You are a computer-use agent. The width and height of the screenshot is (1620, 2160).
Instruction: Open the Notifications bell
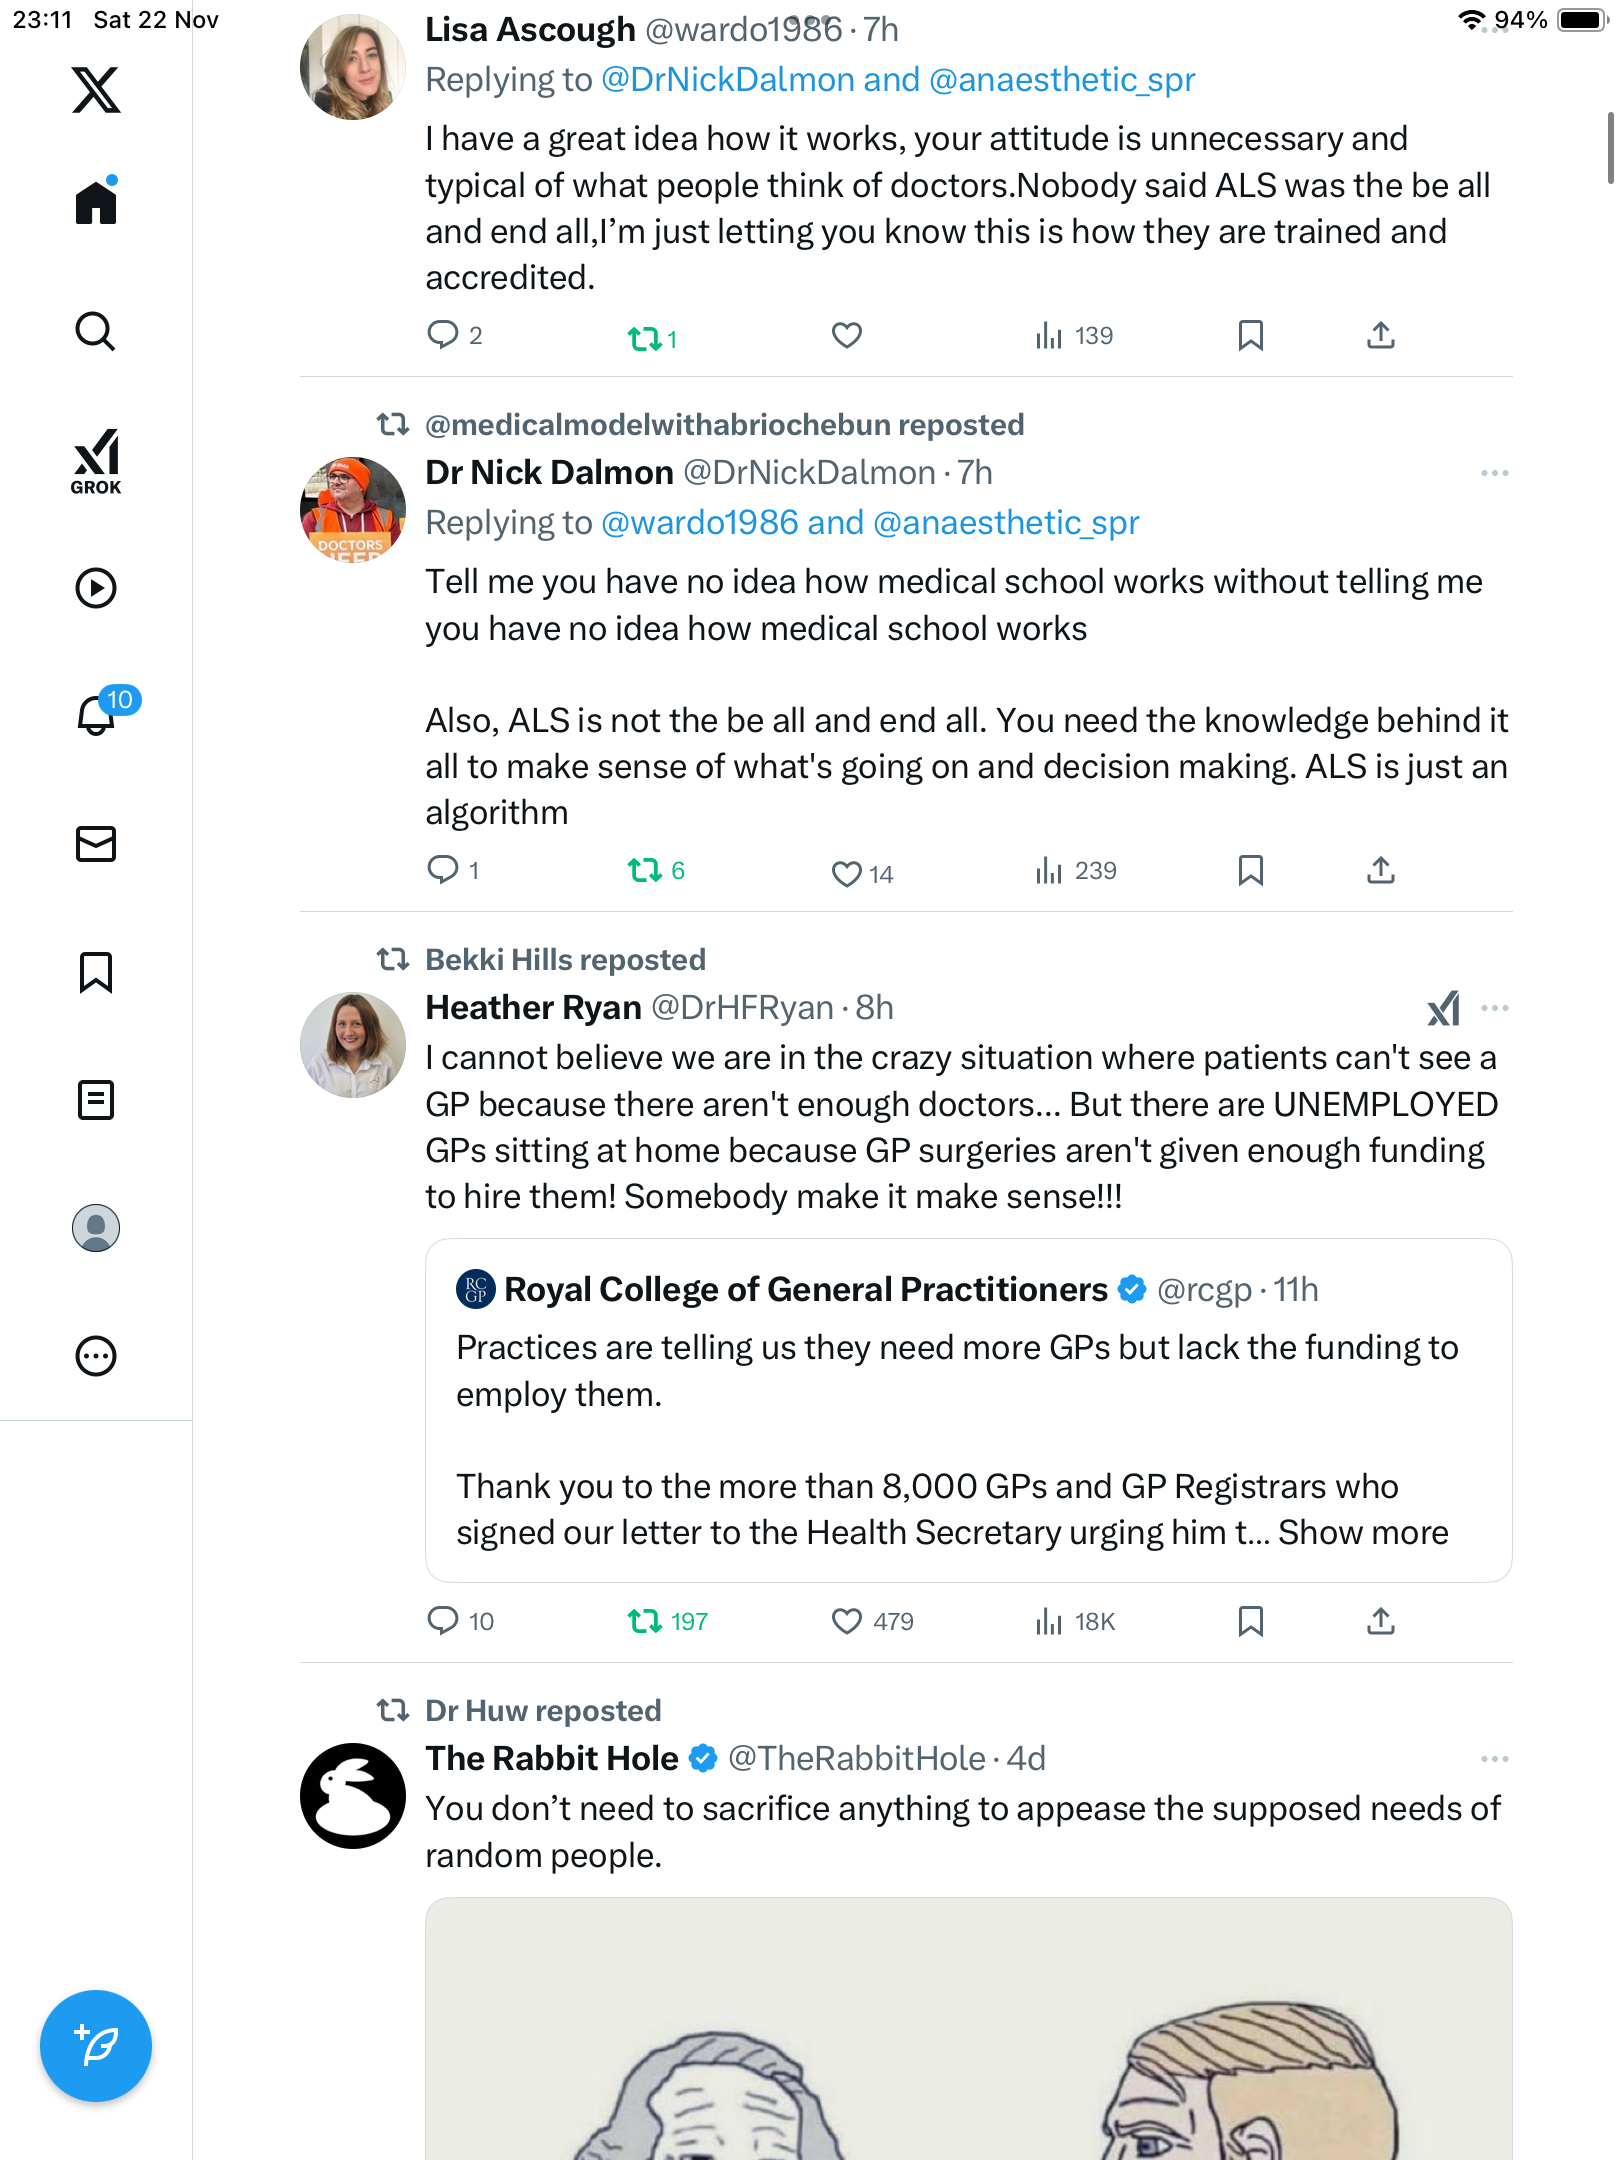coord(97,714)
